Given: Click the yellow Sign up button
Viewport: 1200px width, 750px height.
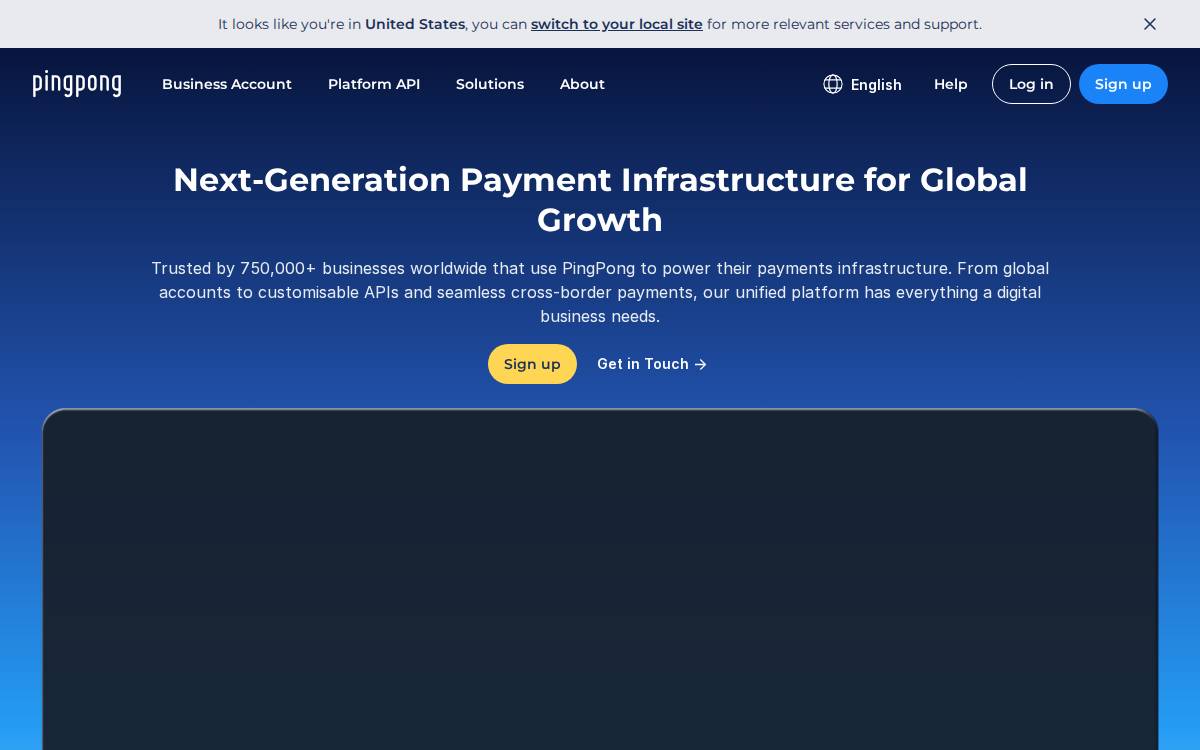Looking at the screenshot, I should [x=532, y=364].
